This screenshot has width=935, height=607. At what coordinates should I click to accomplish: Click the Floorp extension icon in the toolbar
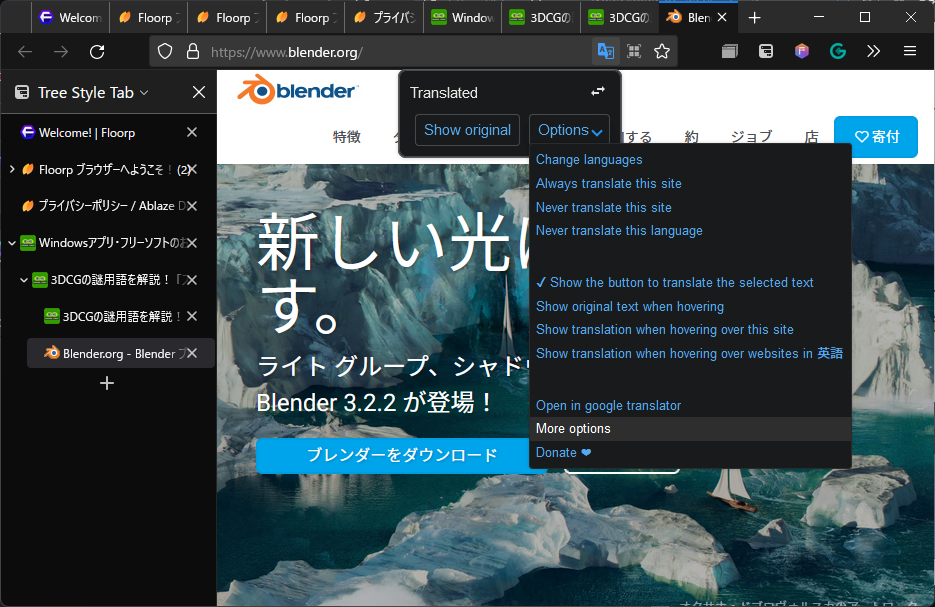(x=801, y=51)
